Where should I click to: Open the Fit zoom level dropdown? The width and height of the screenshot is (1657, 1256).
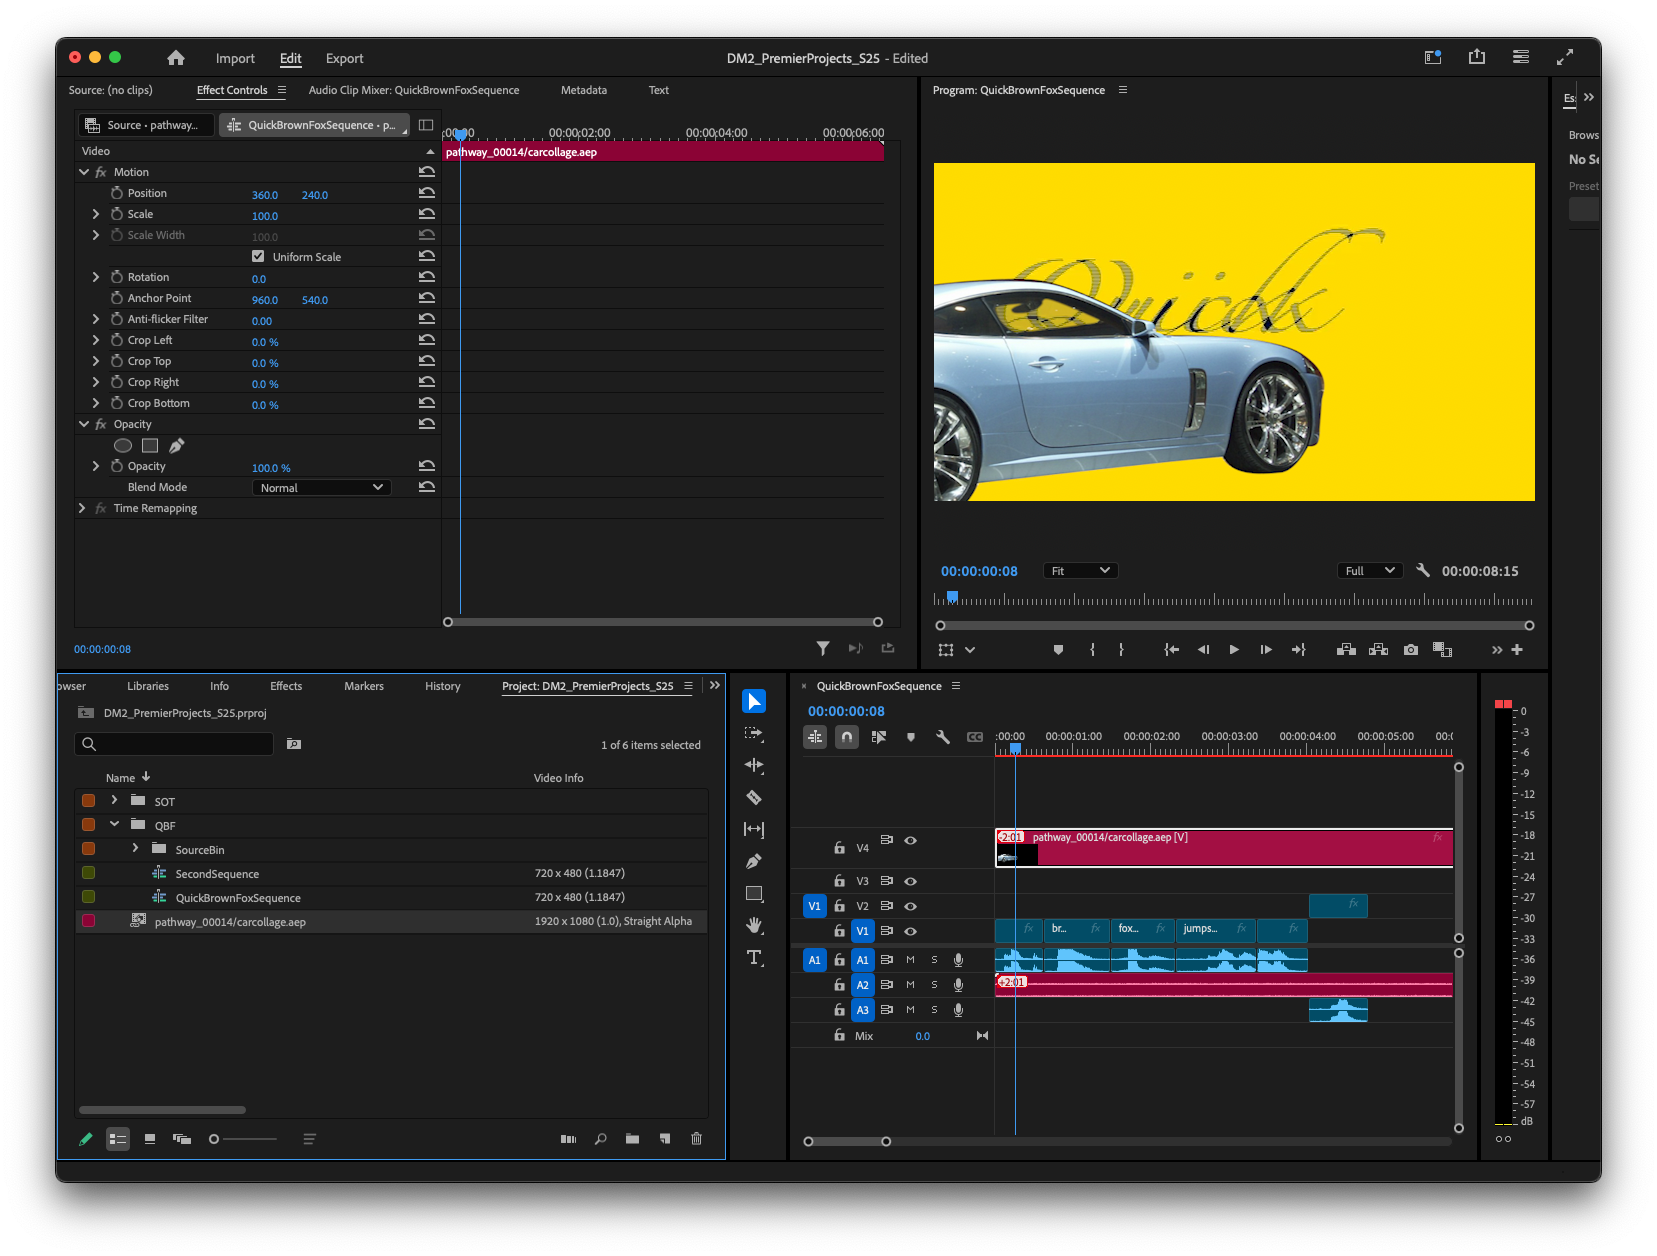pos(1079,571)
